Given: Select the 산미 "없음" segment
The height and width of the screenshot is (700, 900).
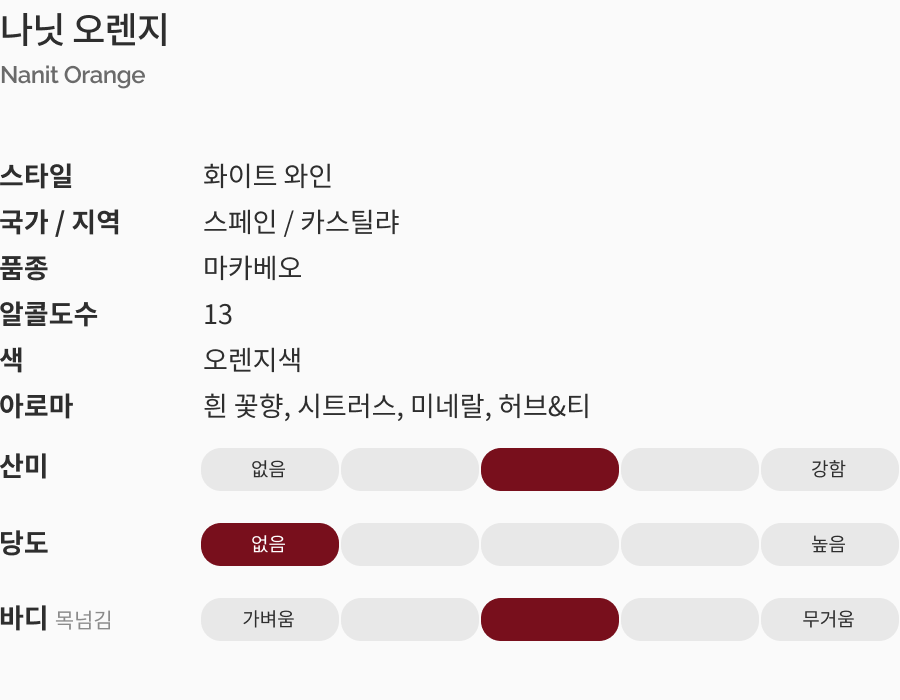Looking at the screenshot, I should 269,470.
